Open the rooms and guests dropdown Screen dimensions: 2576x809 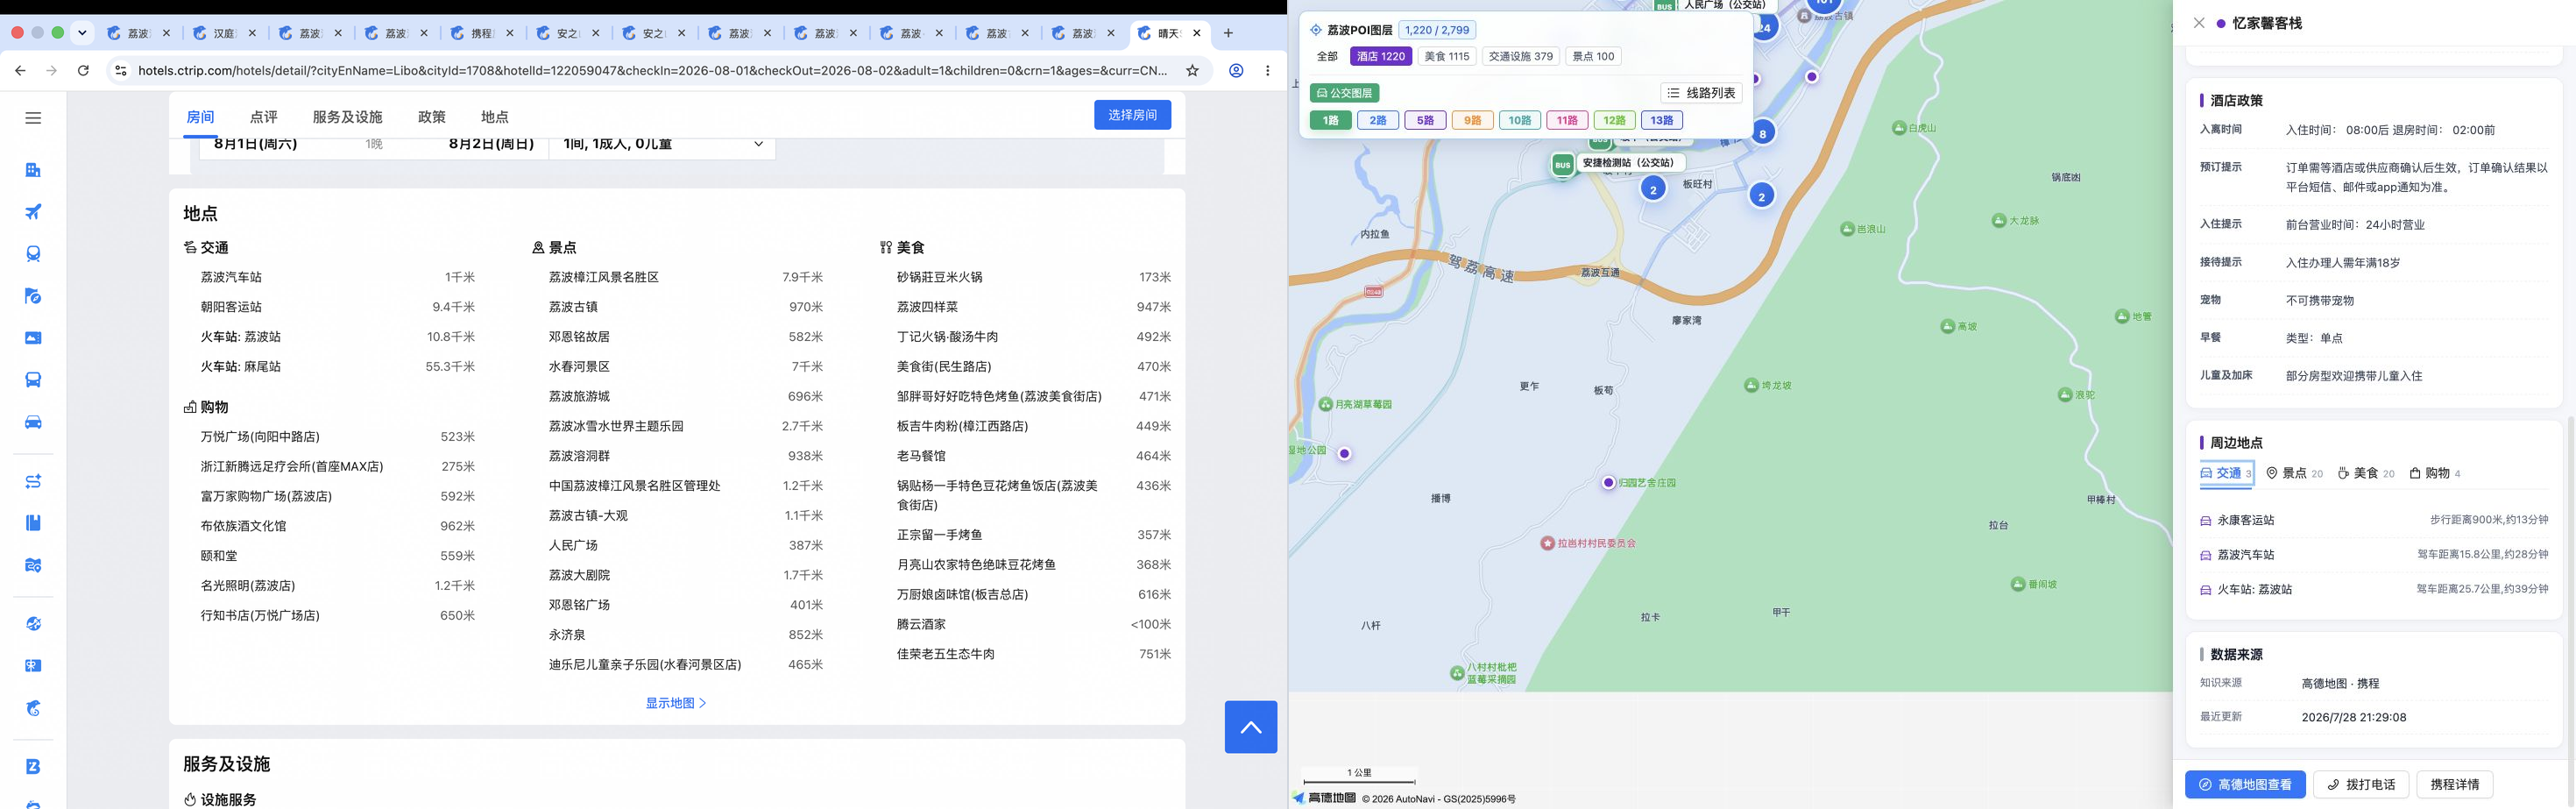click(x=662, y=144)
